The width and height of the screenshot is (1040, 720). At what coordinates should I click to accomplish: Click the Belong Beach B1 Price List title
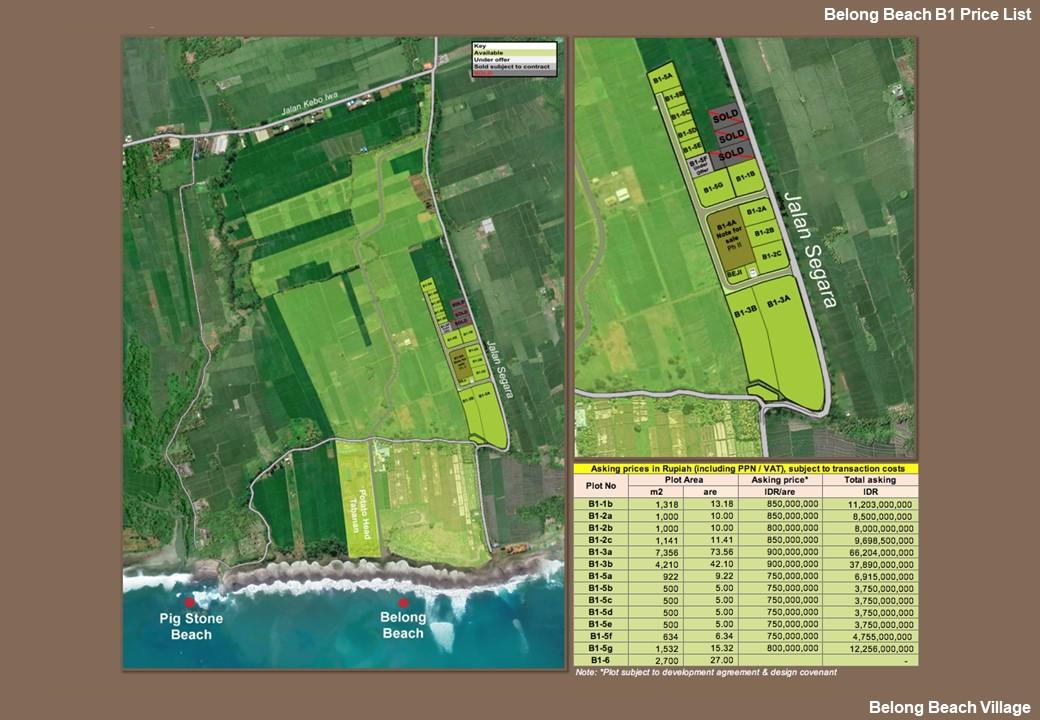coord(926,15)
